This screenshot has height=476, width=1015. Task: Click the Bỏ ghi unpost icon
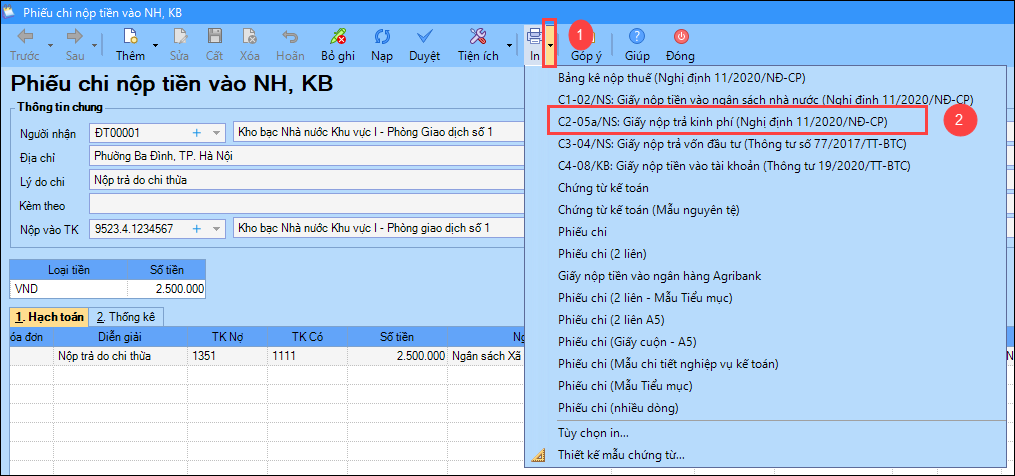point(338,36)
